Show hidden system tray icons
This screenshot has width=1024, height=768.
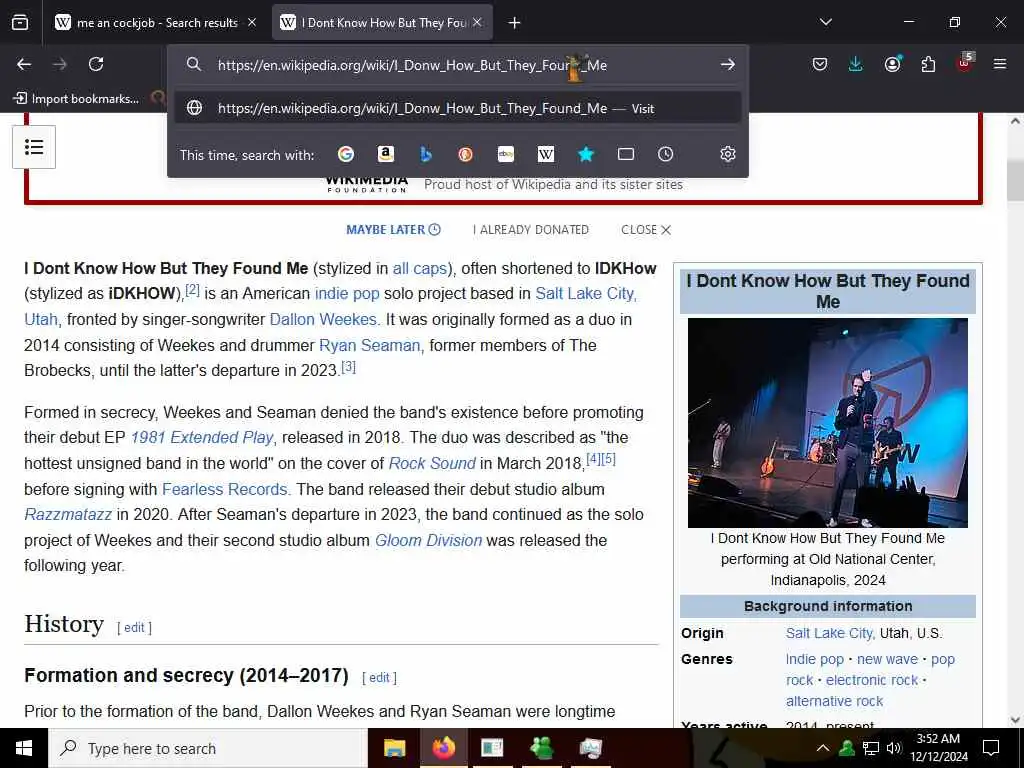823,748
